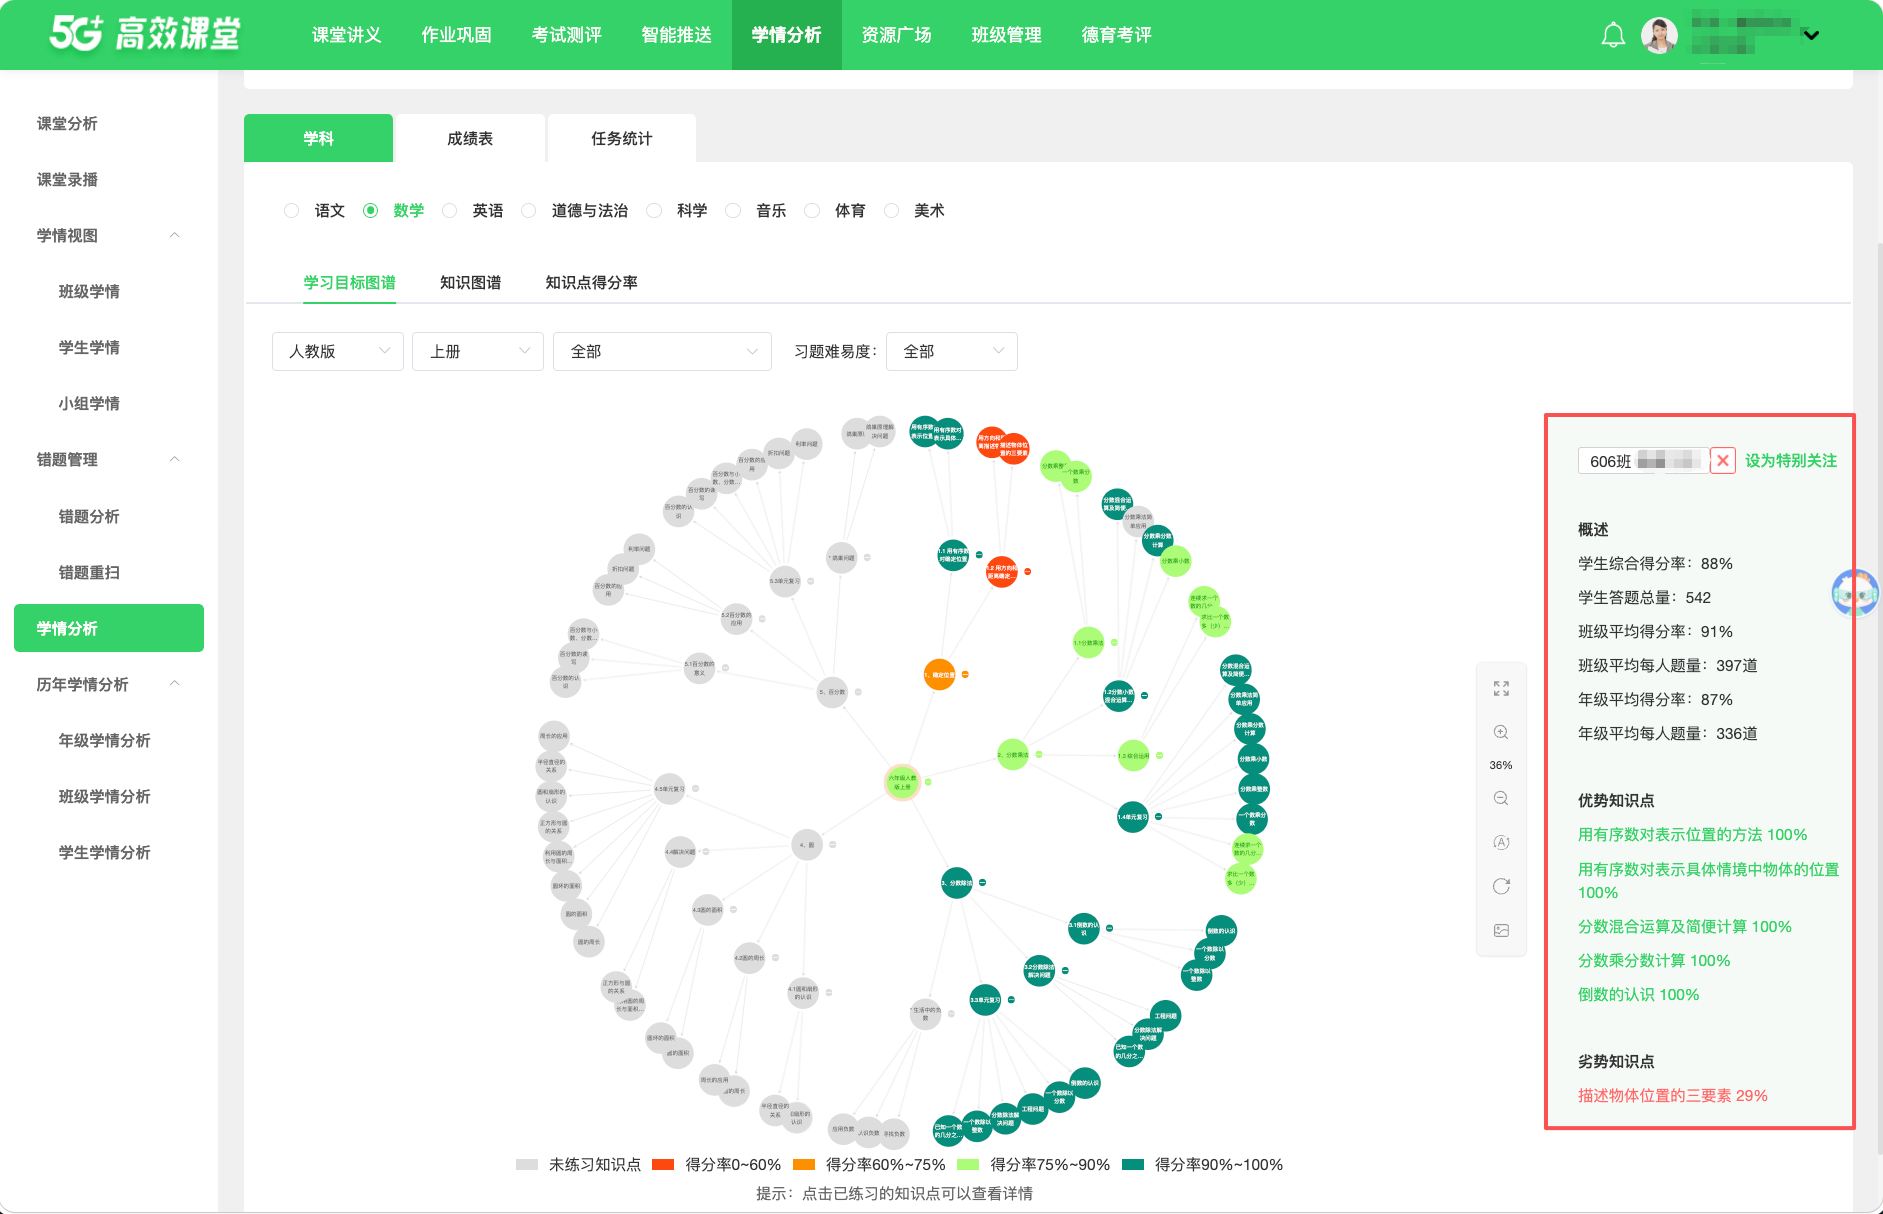Open the notification bell
The width and height of the screenshot is (1883, 1214).
[x=1613, y=35]
